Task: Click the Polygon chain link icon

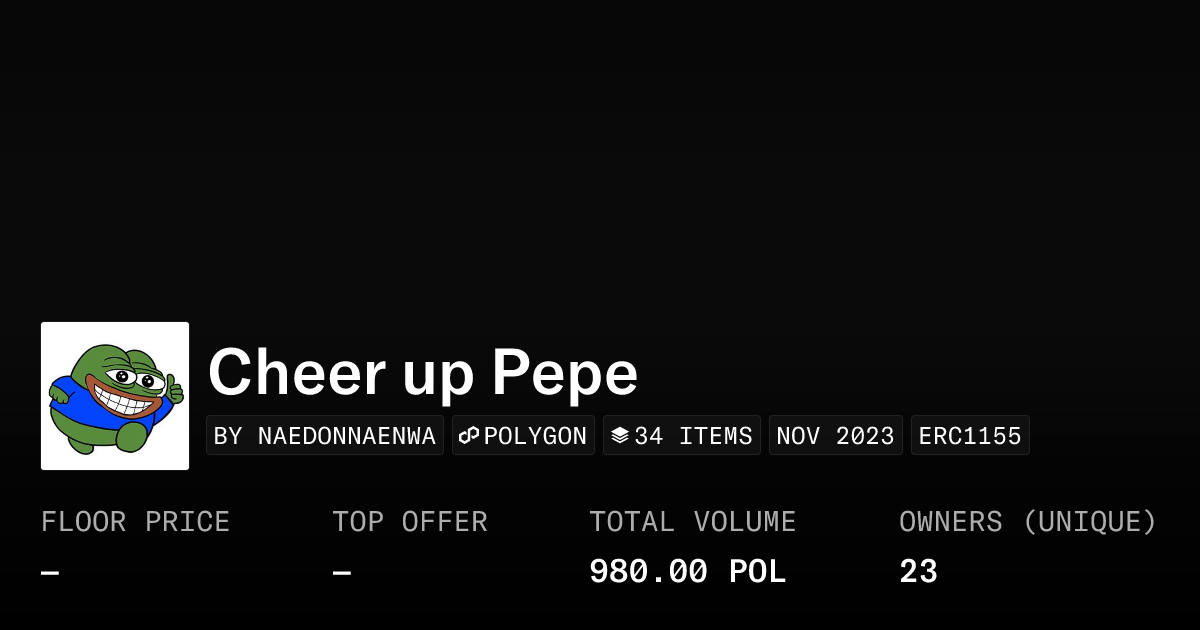Action: (469, 436)
